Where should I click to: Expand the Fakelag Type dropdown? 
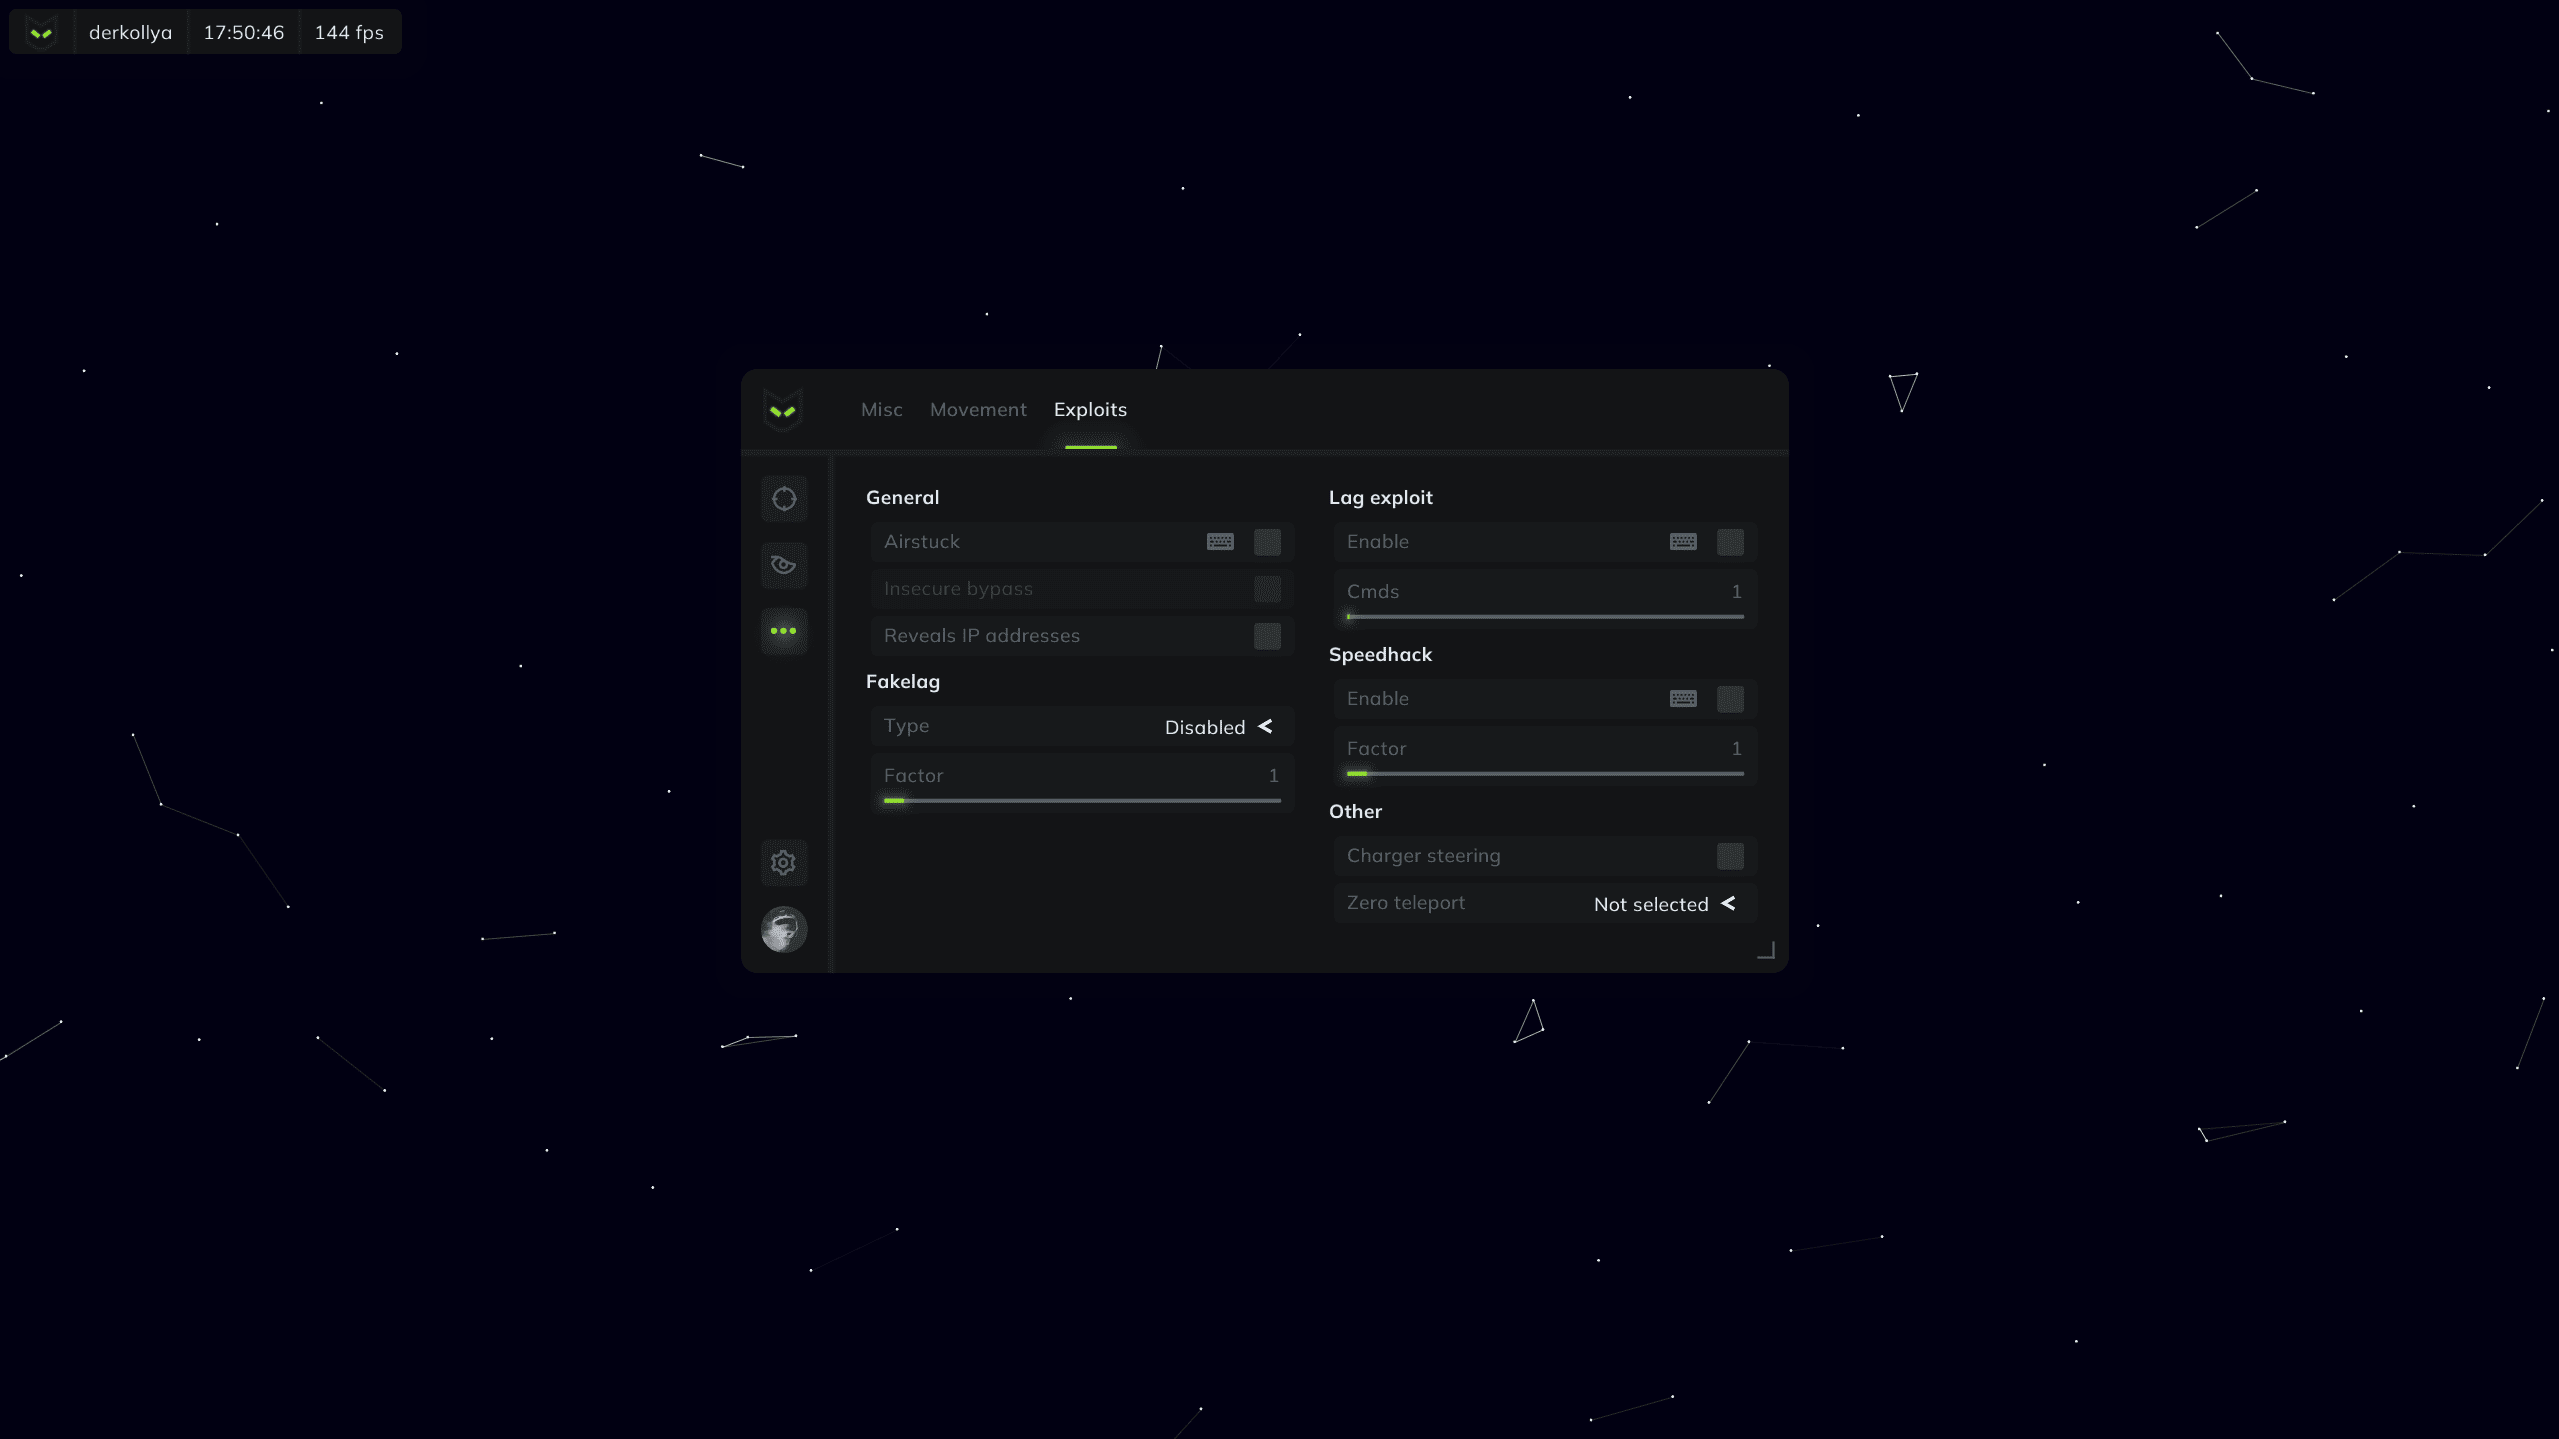tap(1218, 727)
